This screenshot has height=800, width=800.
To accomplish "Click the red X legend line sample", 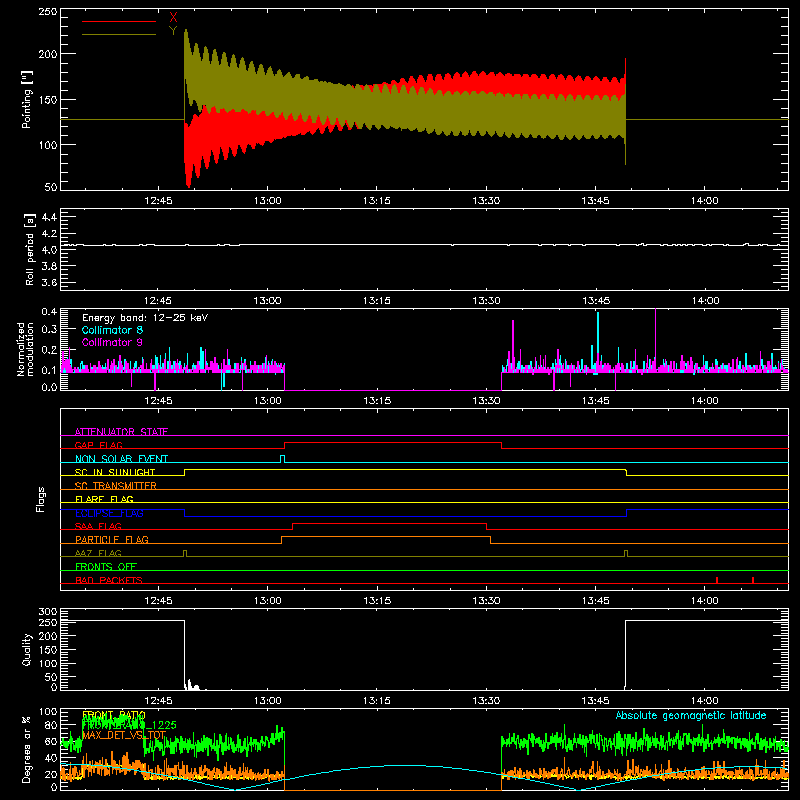I will (x=119, y=21).
